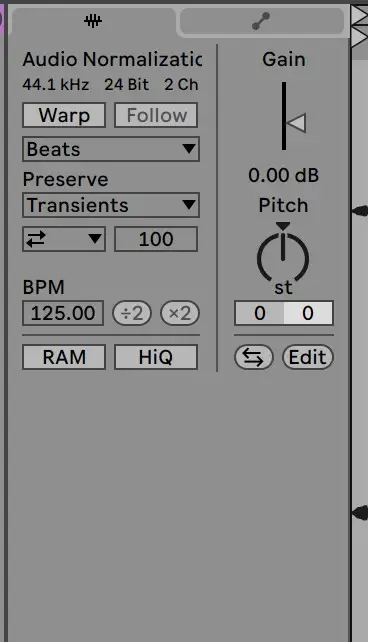Open the Preserve Transients dropdown
Image resolution: width=368 pixels, height=642 pixels.
coord(111,205)
